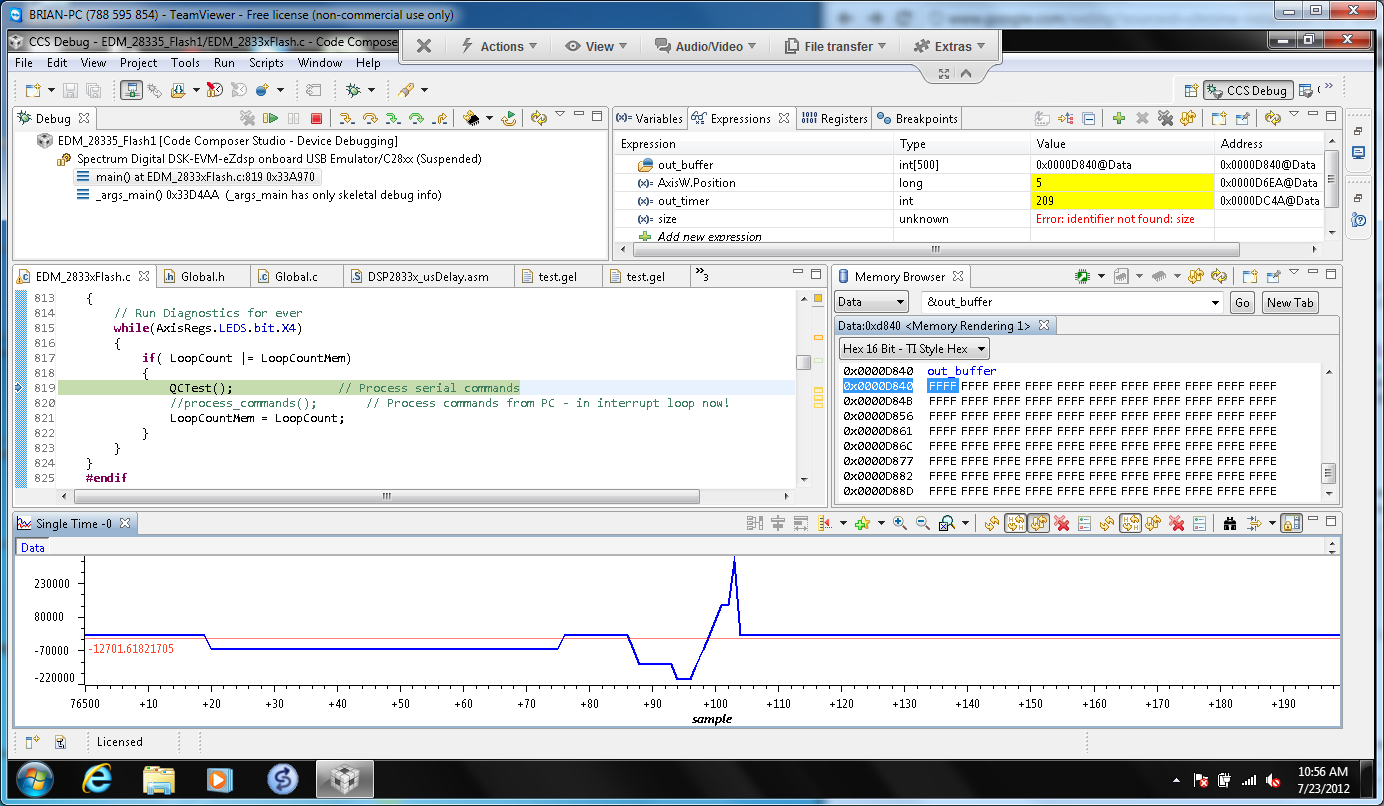Image resolution: width=1384 pixels, height=806 pixels.
Task: Open the Data memory page dropdown
Action: point(871,302)
